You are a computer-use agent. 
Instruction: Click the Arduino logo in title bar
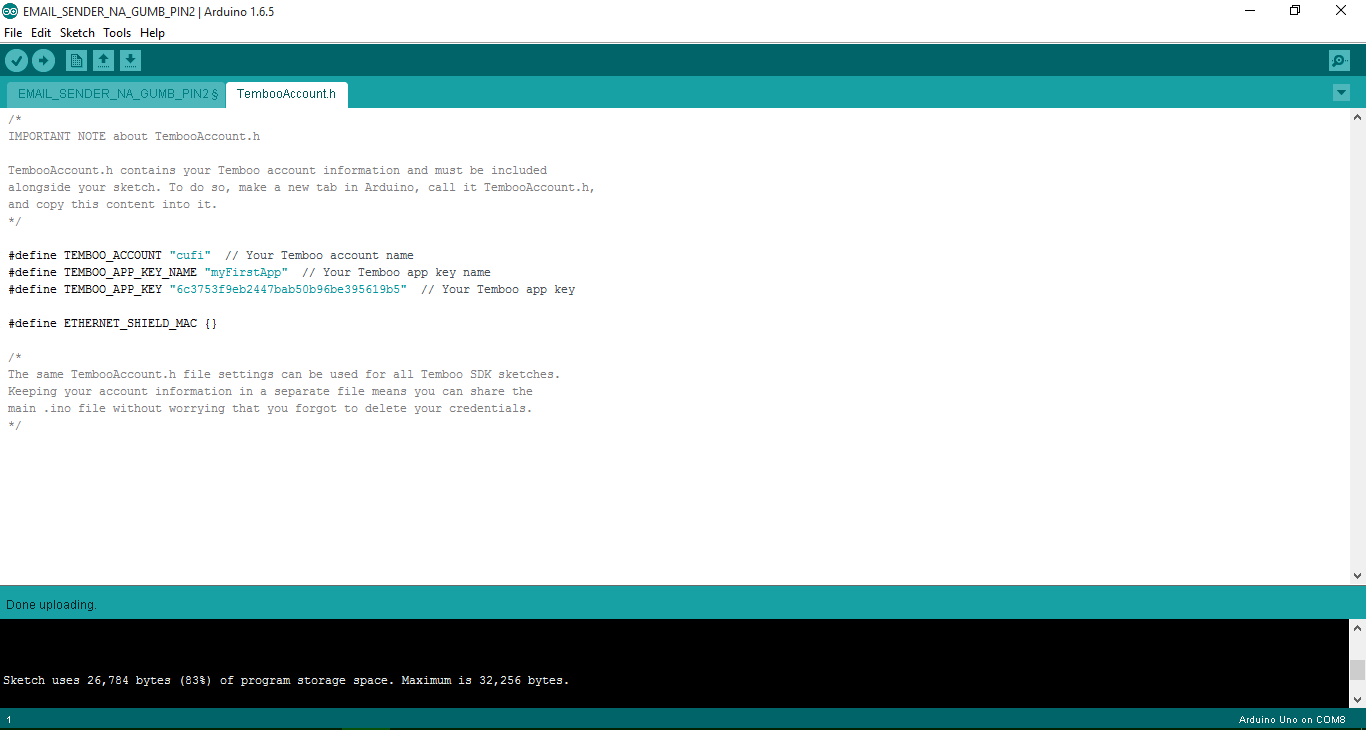[10, 11]
